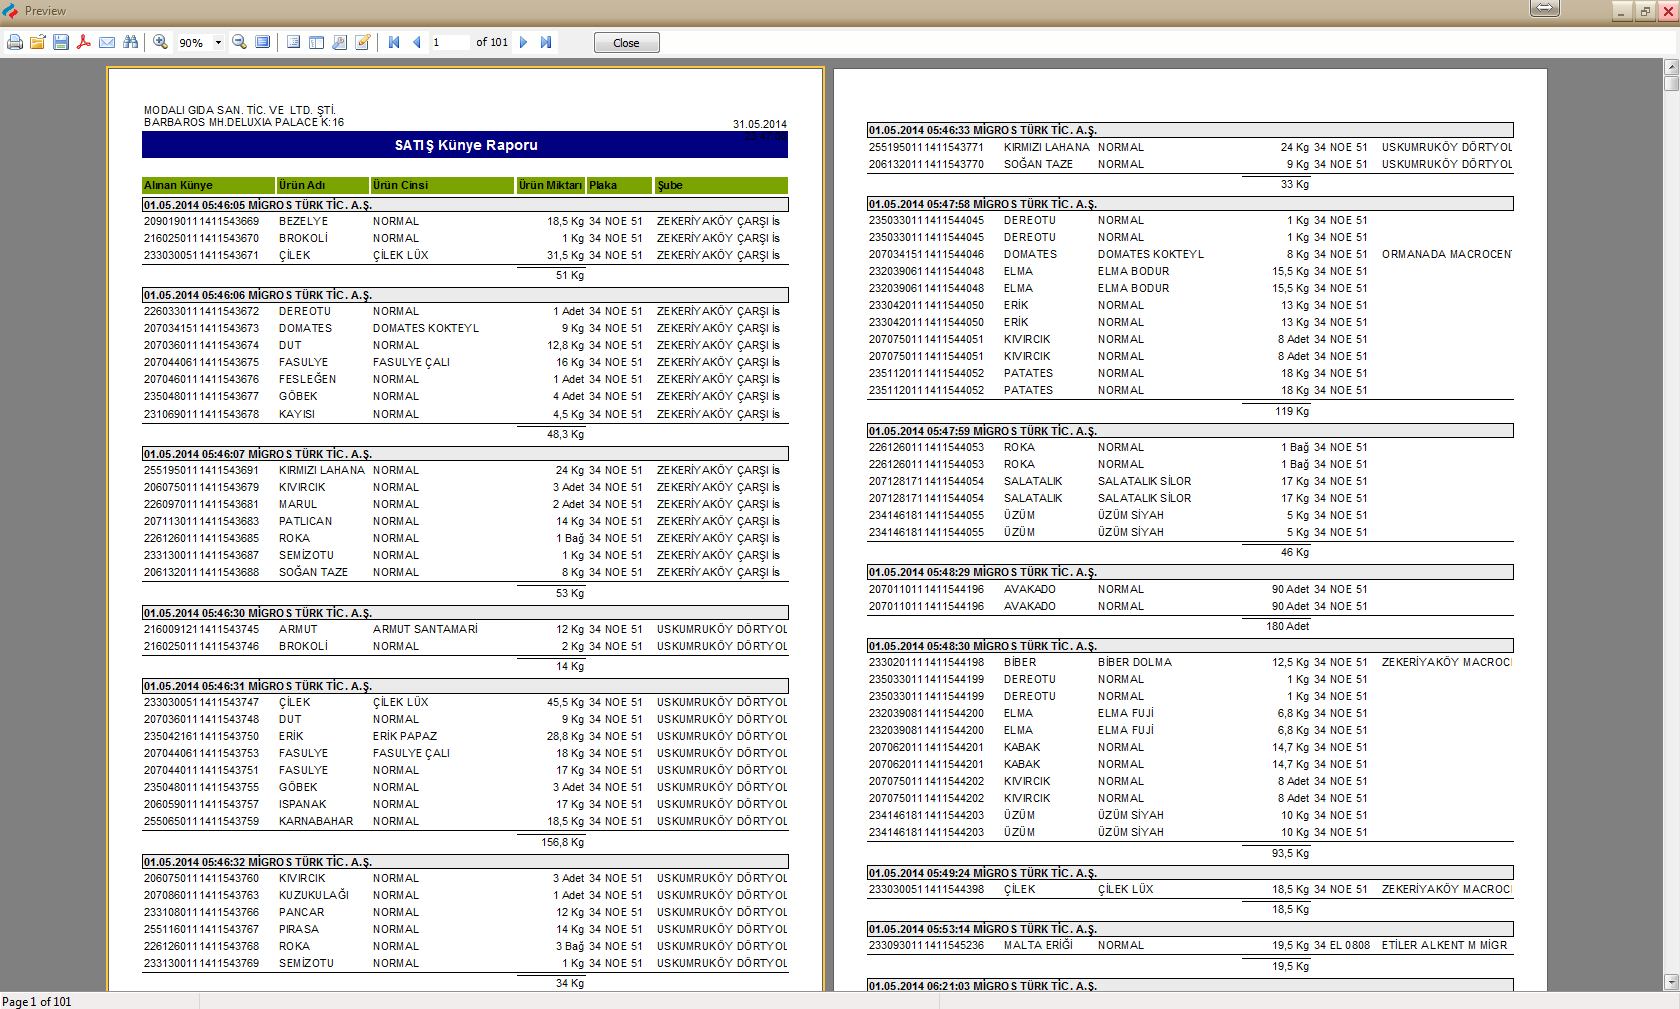This screenshot has height=1009, width=1680.
Task: Click the PIRASA product name
Action: point(299,929)
